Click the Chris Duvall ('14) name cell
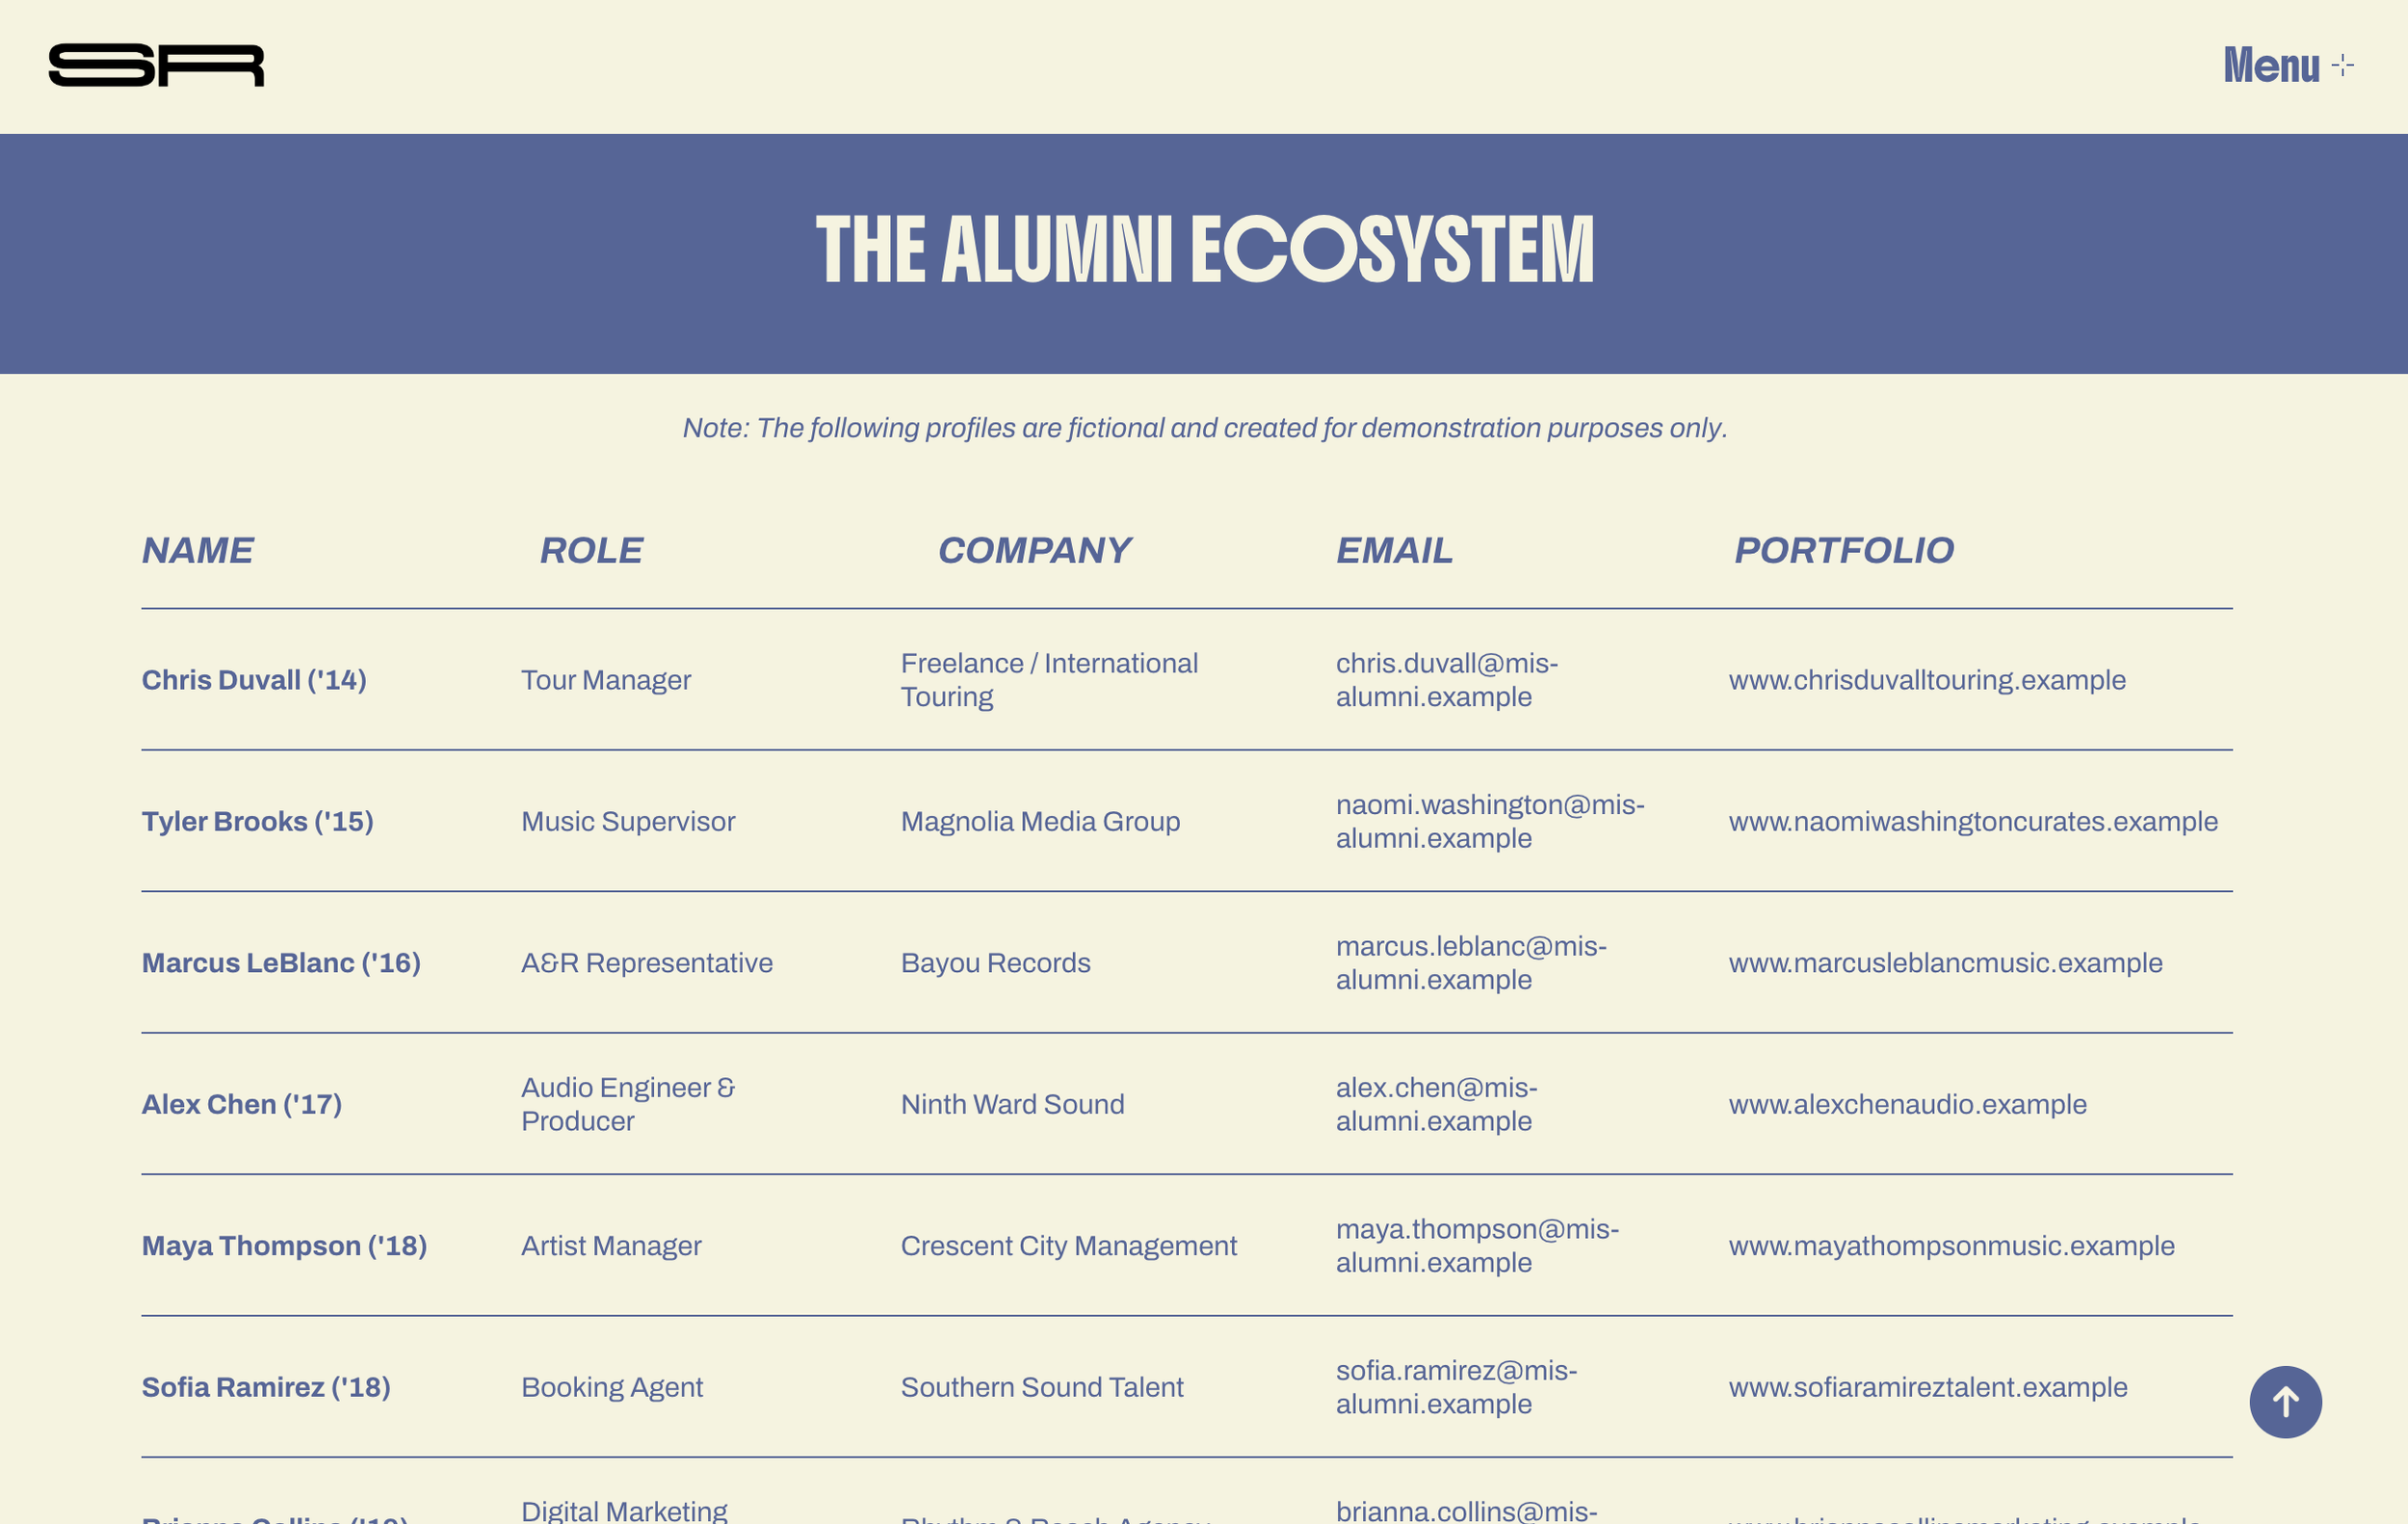The height and width of the screenshot is (1524, 2408). [254, 680]
